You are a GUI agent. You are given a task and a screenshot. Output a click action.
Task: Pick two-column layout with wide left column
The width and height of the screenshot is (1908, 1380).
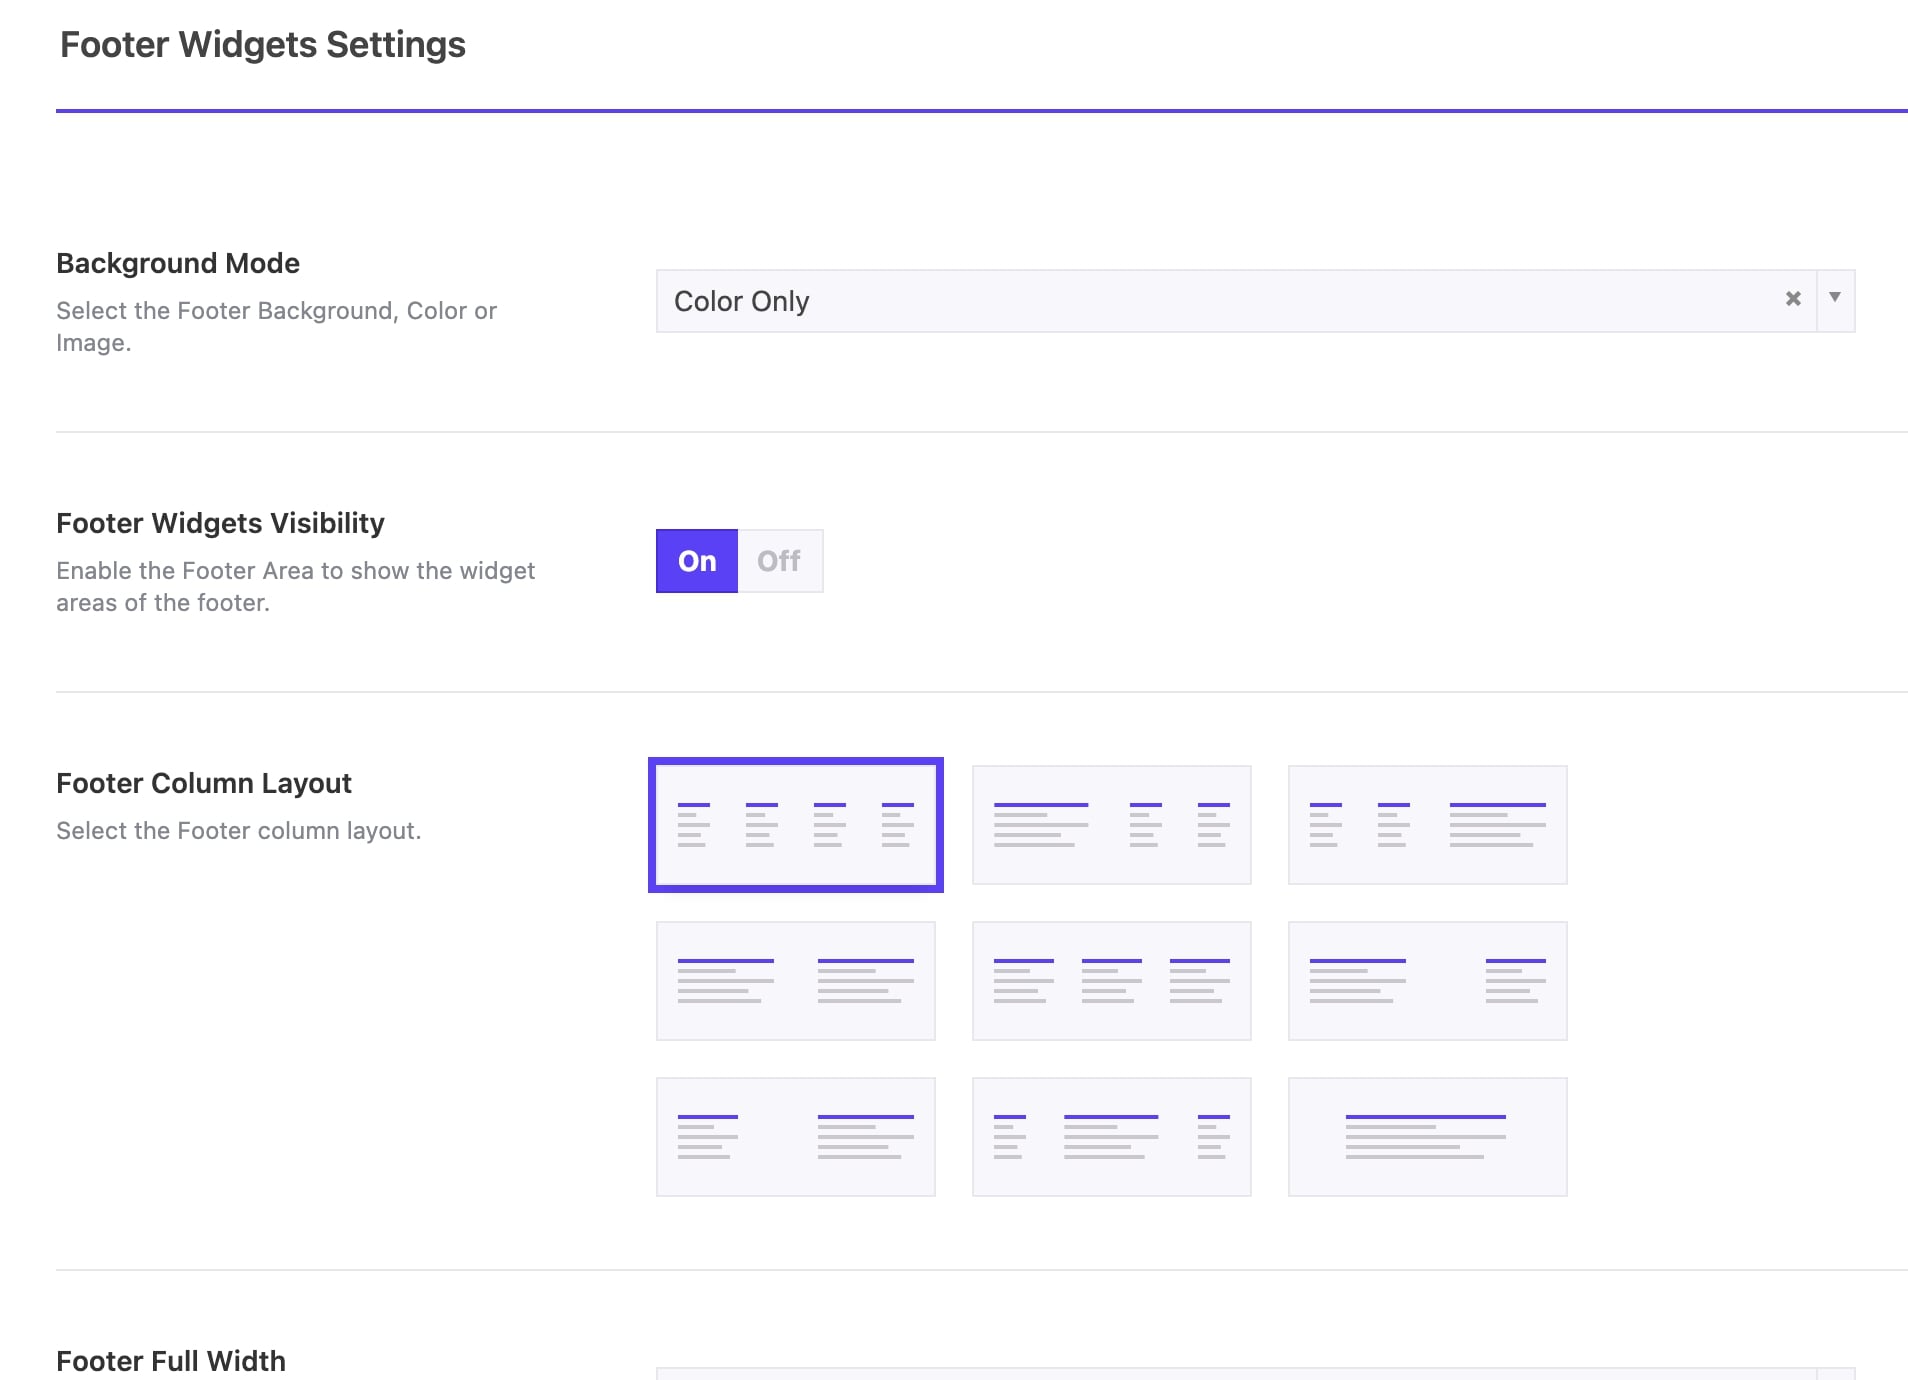[x=1427, y=981]
